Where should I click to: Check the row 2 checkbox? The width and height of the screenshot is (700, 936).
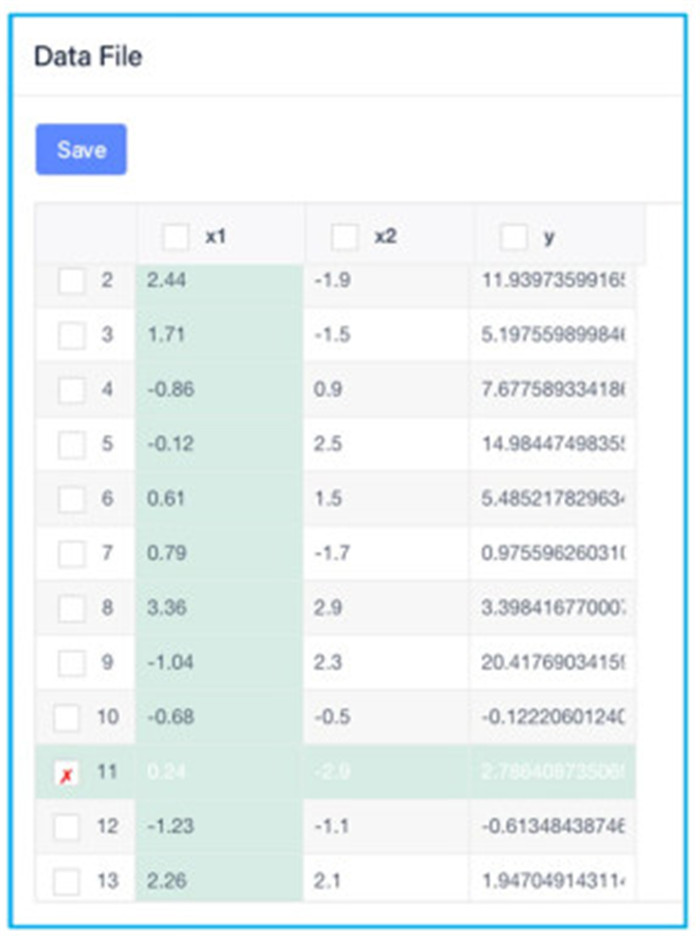point(71,281)
